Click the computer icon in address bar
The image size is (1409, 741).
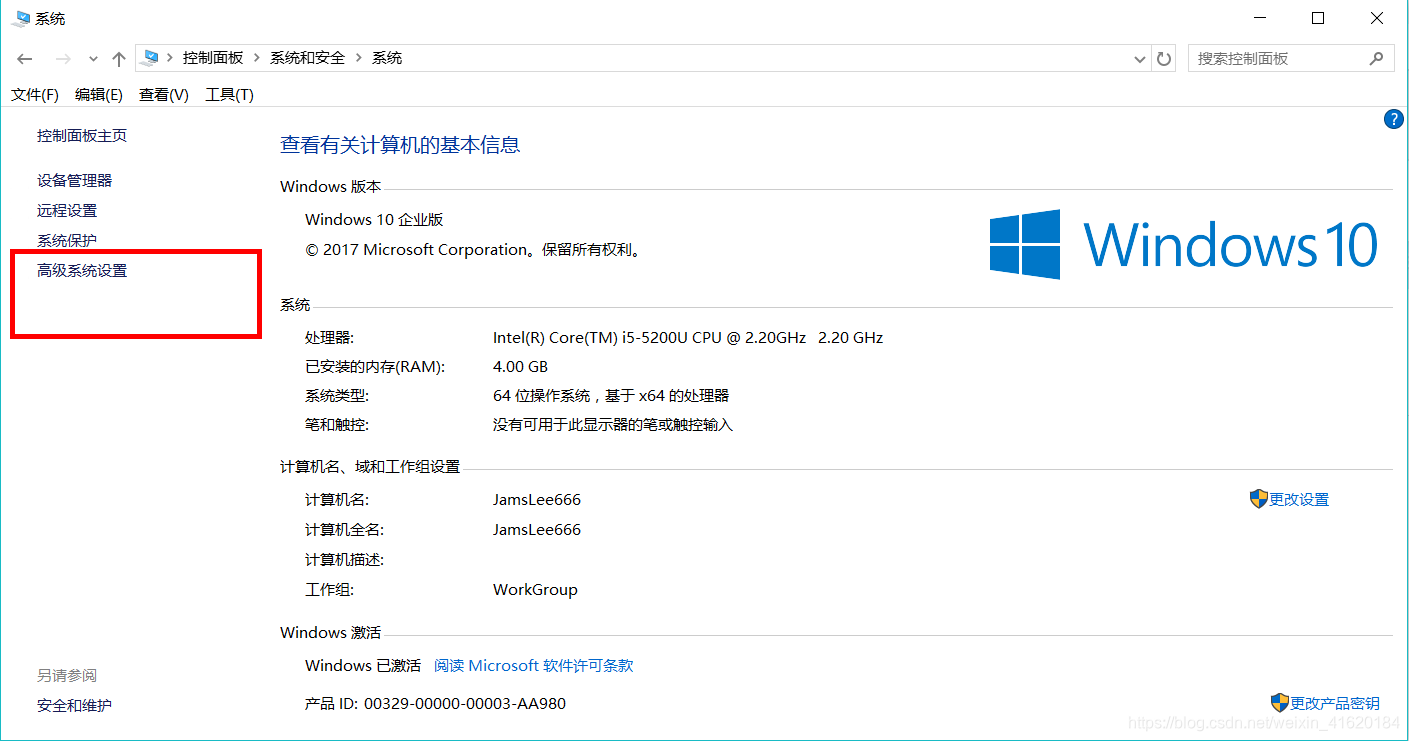(150, 58)
